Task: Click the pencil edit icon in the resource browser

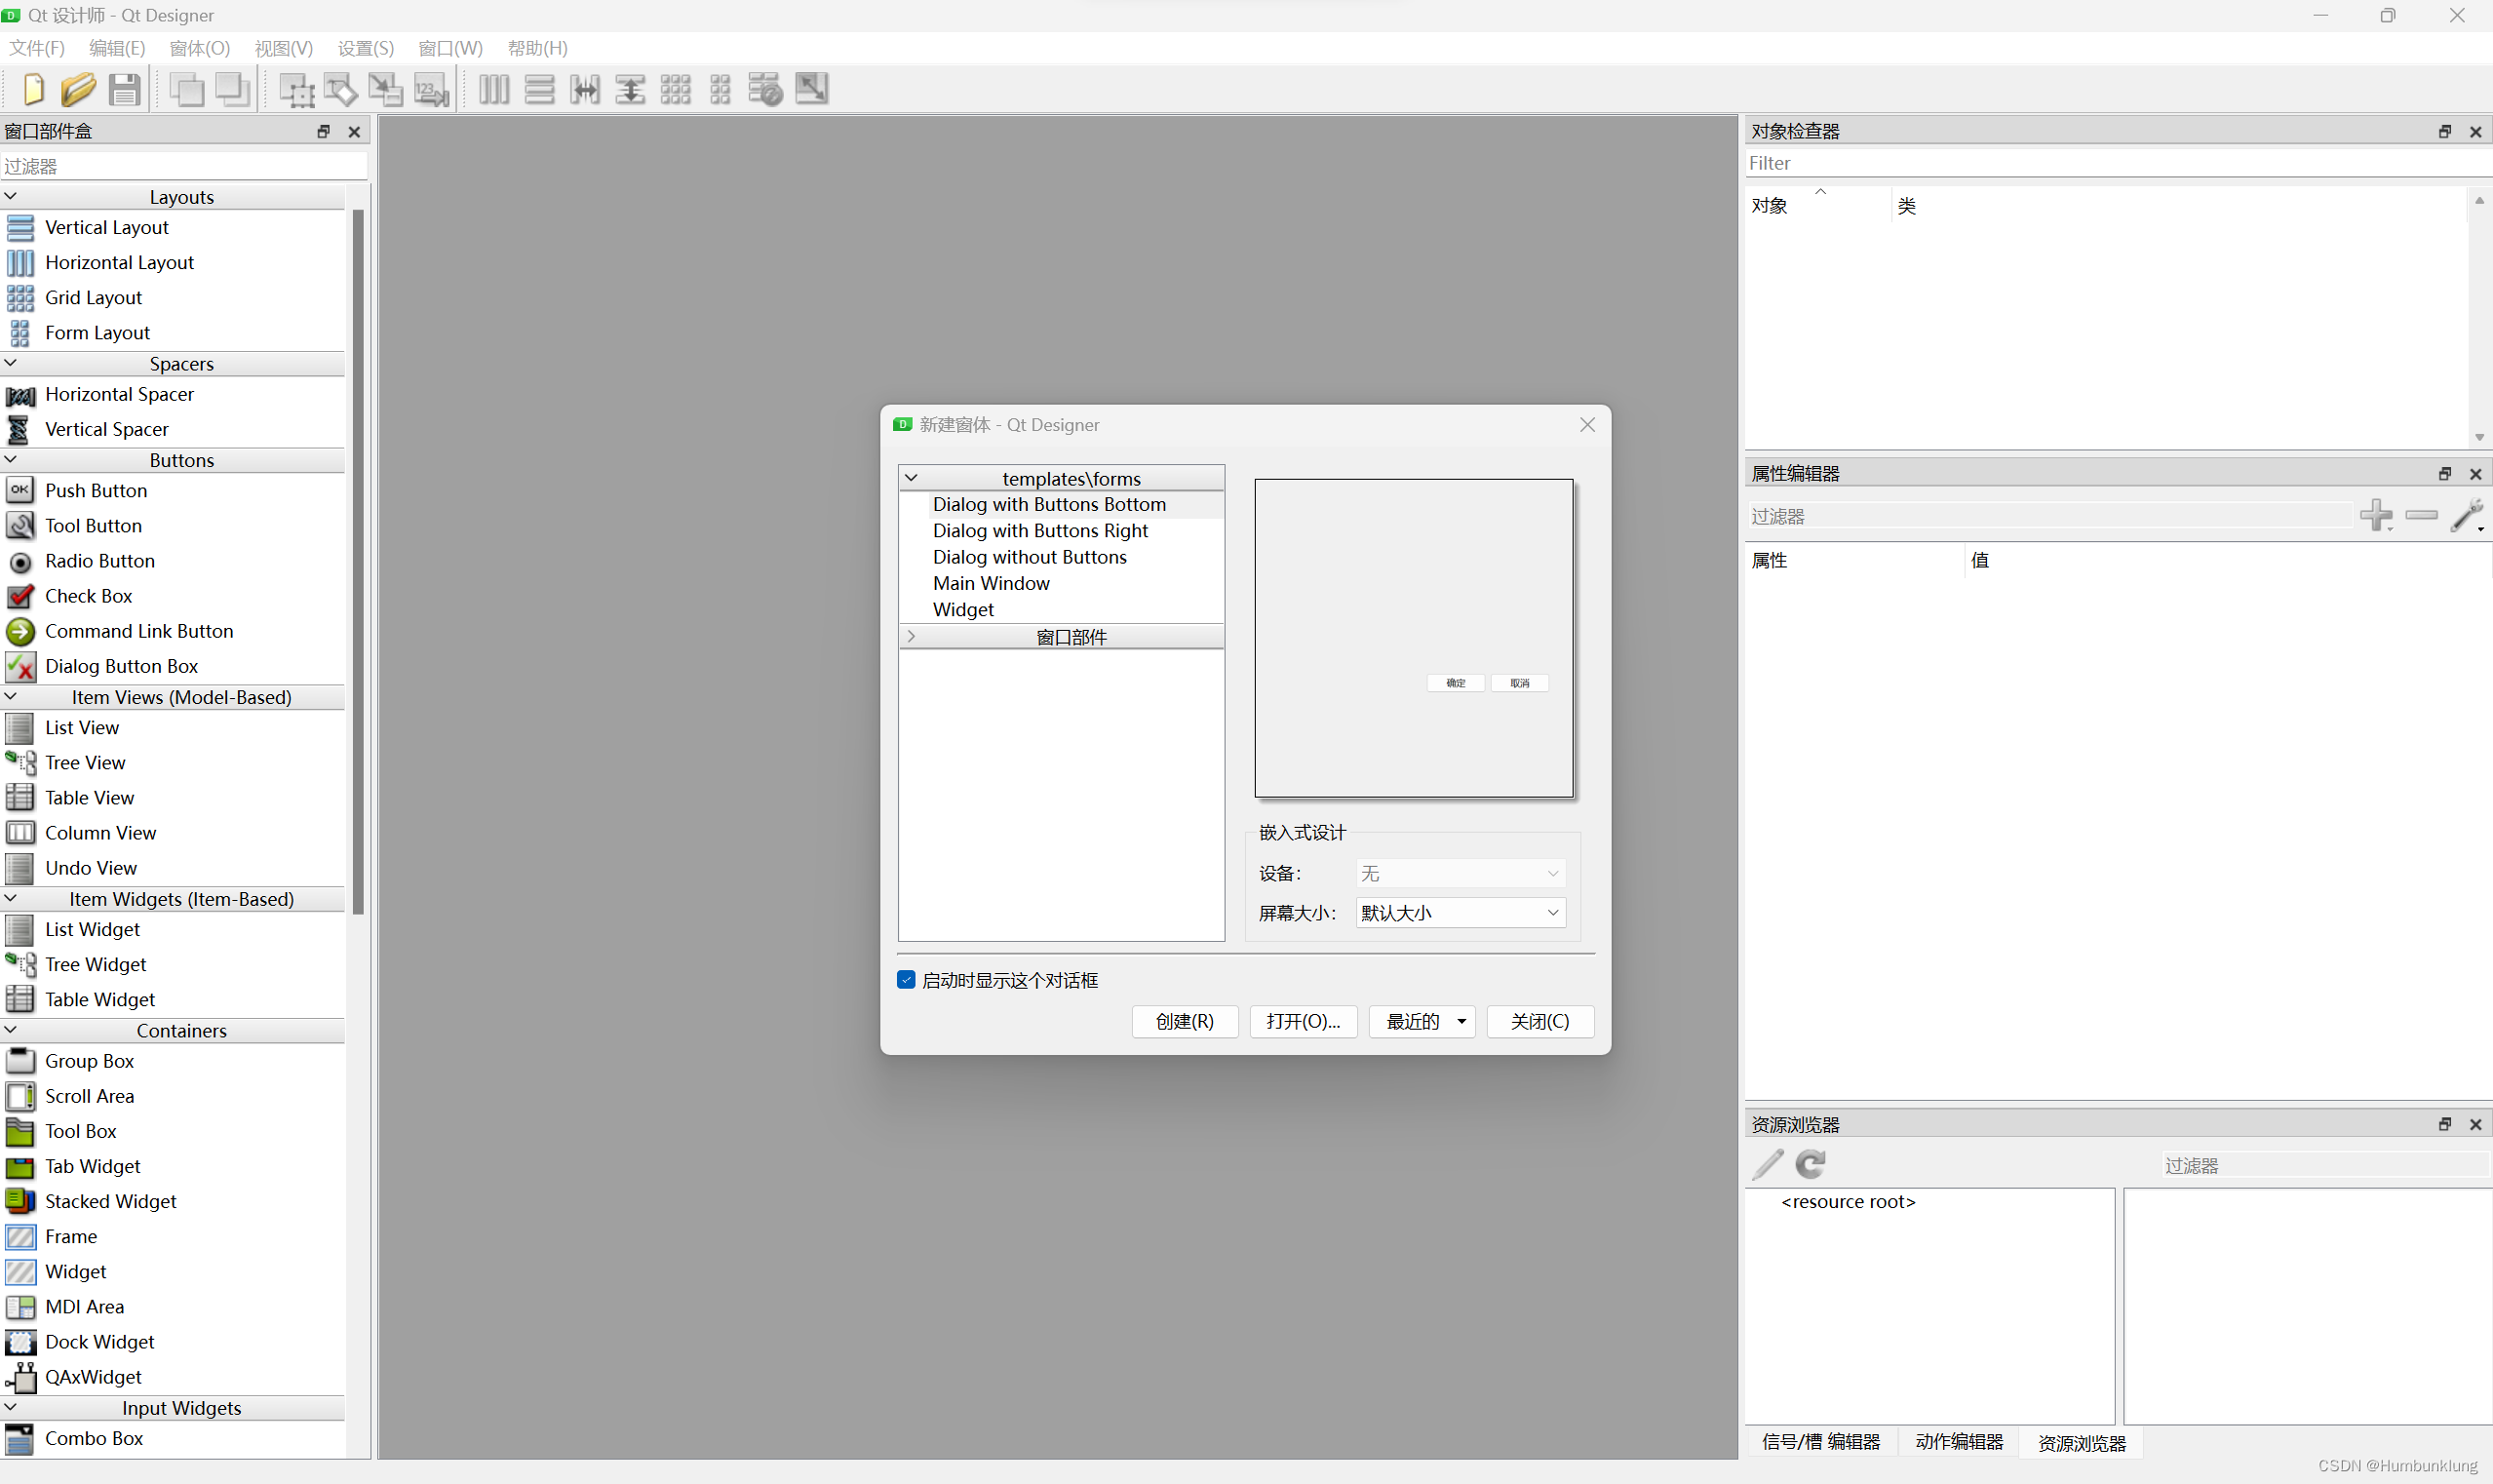Action: coord(1768,1163)
